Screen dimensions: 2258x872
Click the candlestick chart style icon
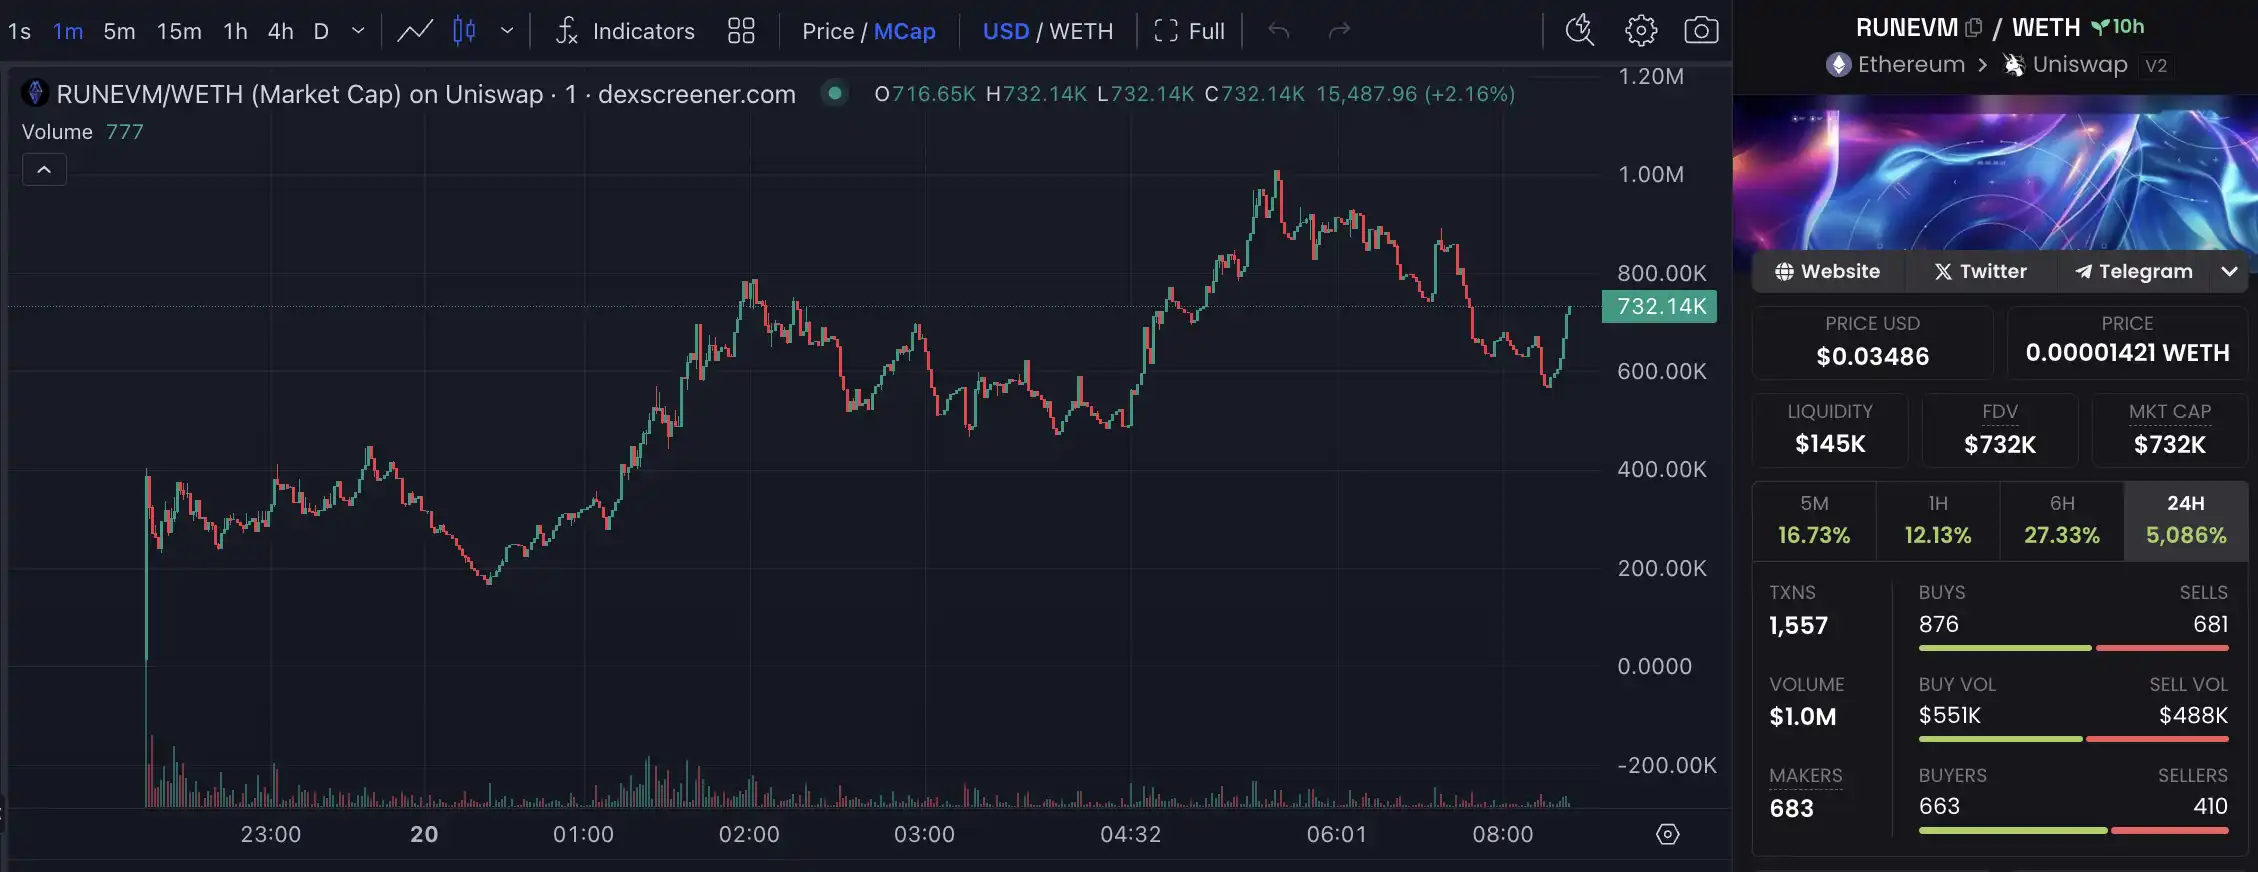click(464, 31)
